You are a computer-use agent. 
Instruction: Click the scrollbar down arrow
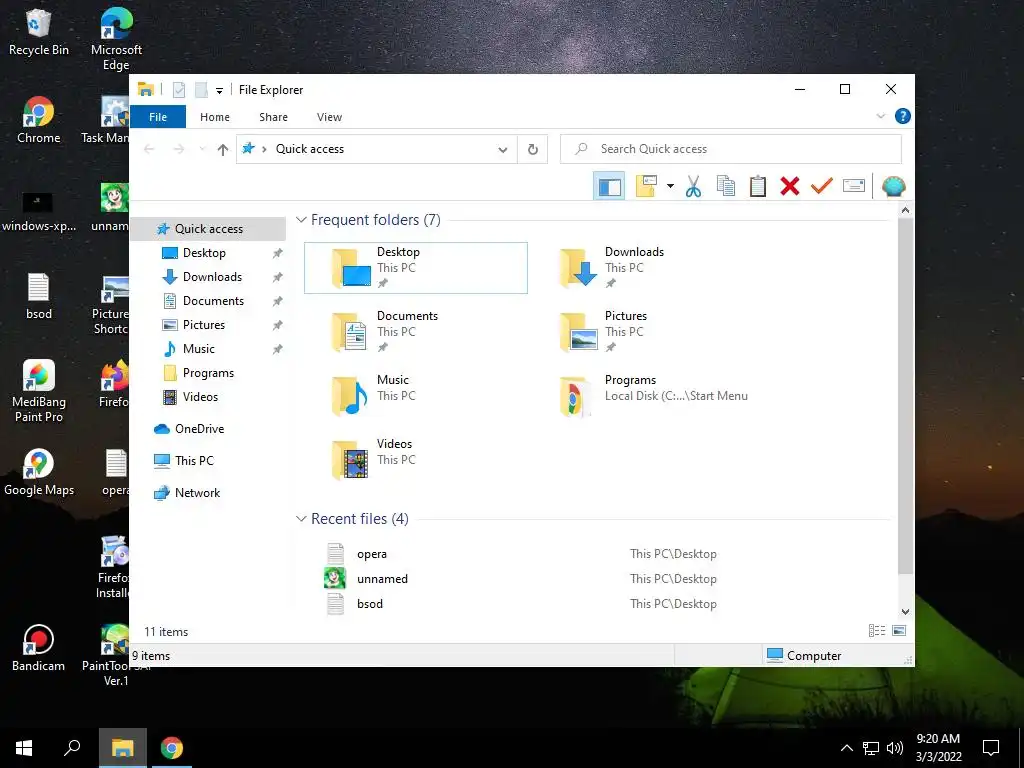[905, 612]
